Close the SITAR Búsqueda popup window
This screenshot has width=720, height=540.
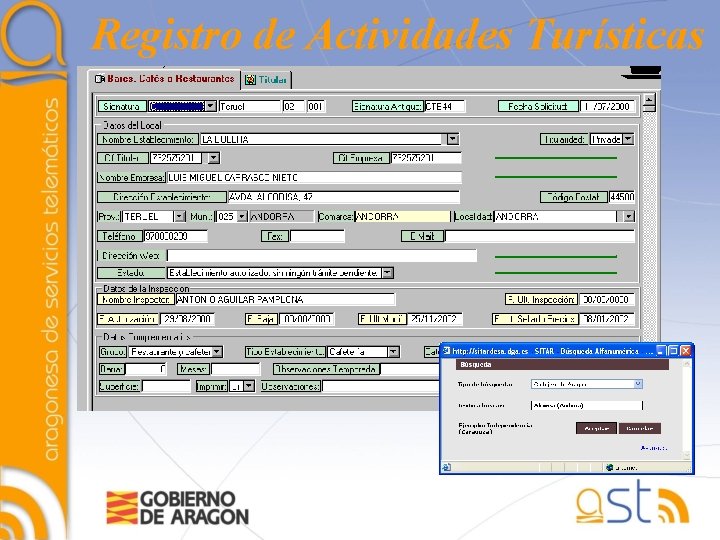[685, 351]
